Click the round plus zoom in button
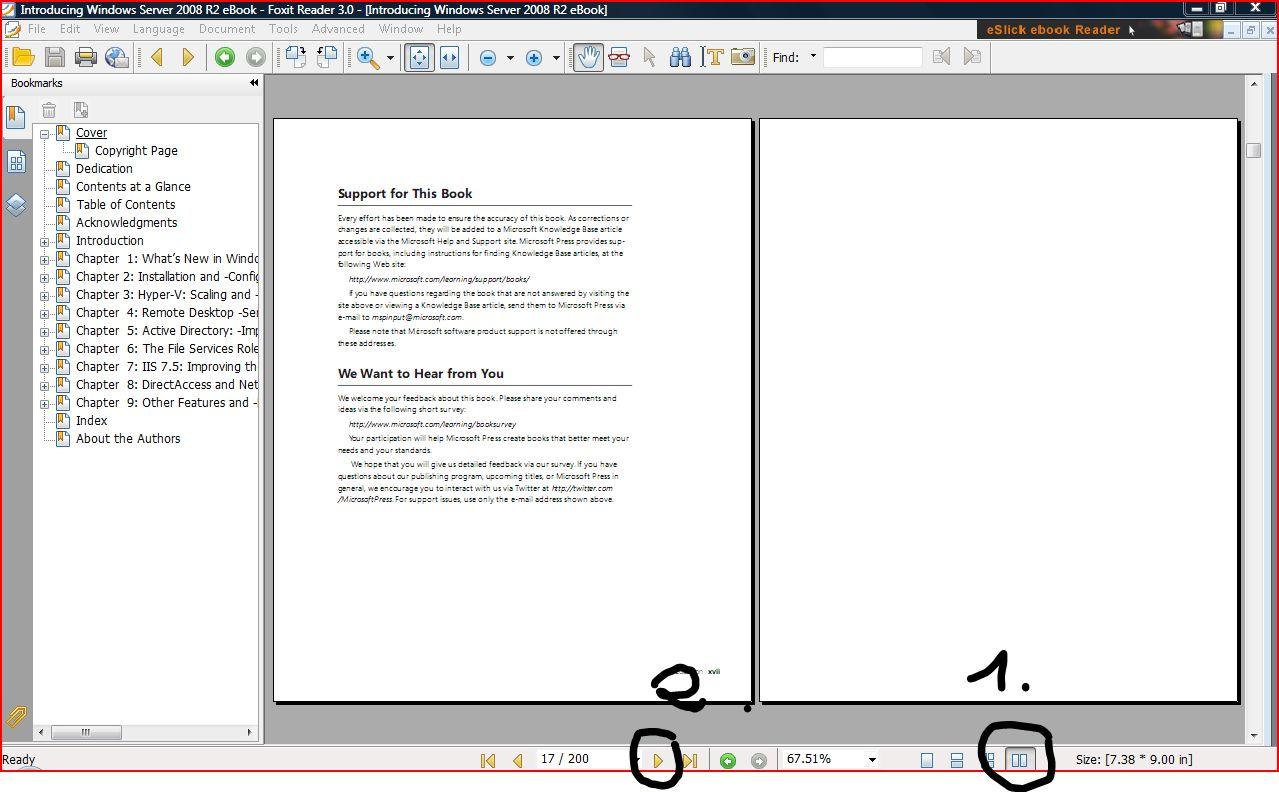 coord(534,58)
